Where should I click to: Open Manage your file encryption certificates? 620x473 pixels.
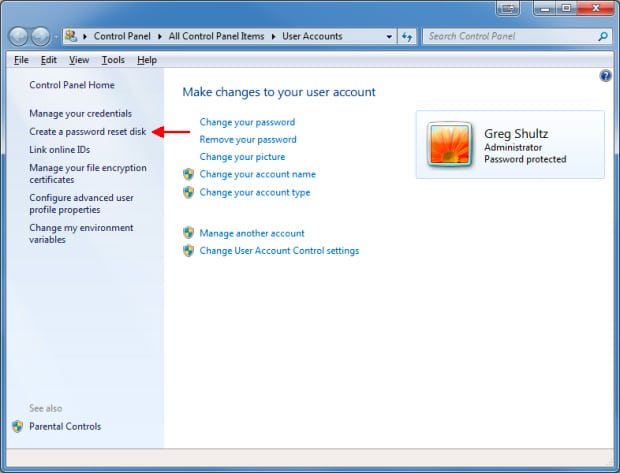[x=87, y=174]
